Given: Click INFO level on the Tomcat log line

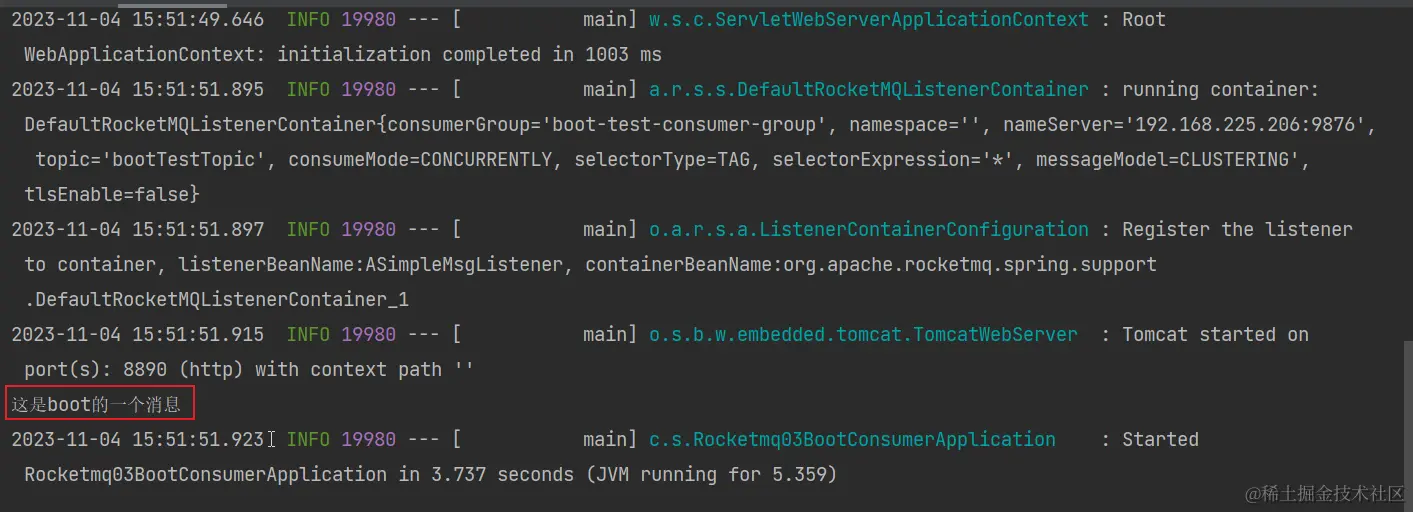Looking at the screenshot, I should pyautogui.click(x=308, y=334).
